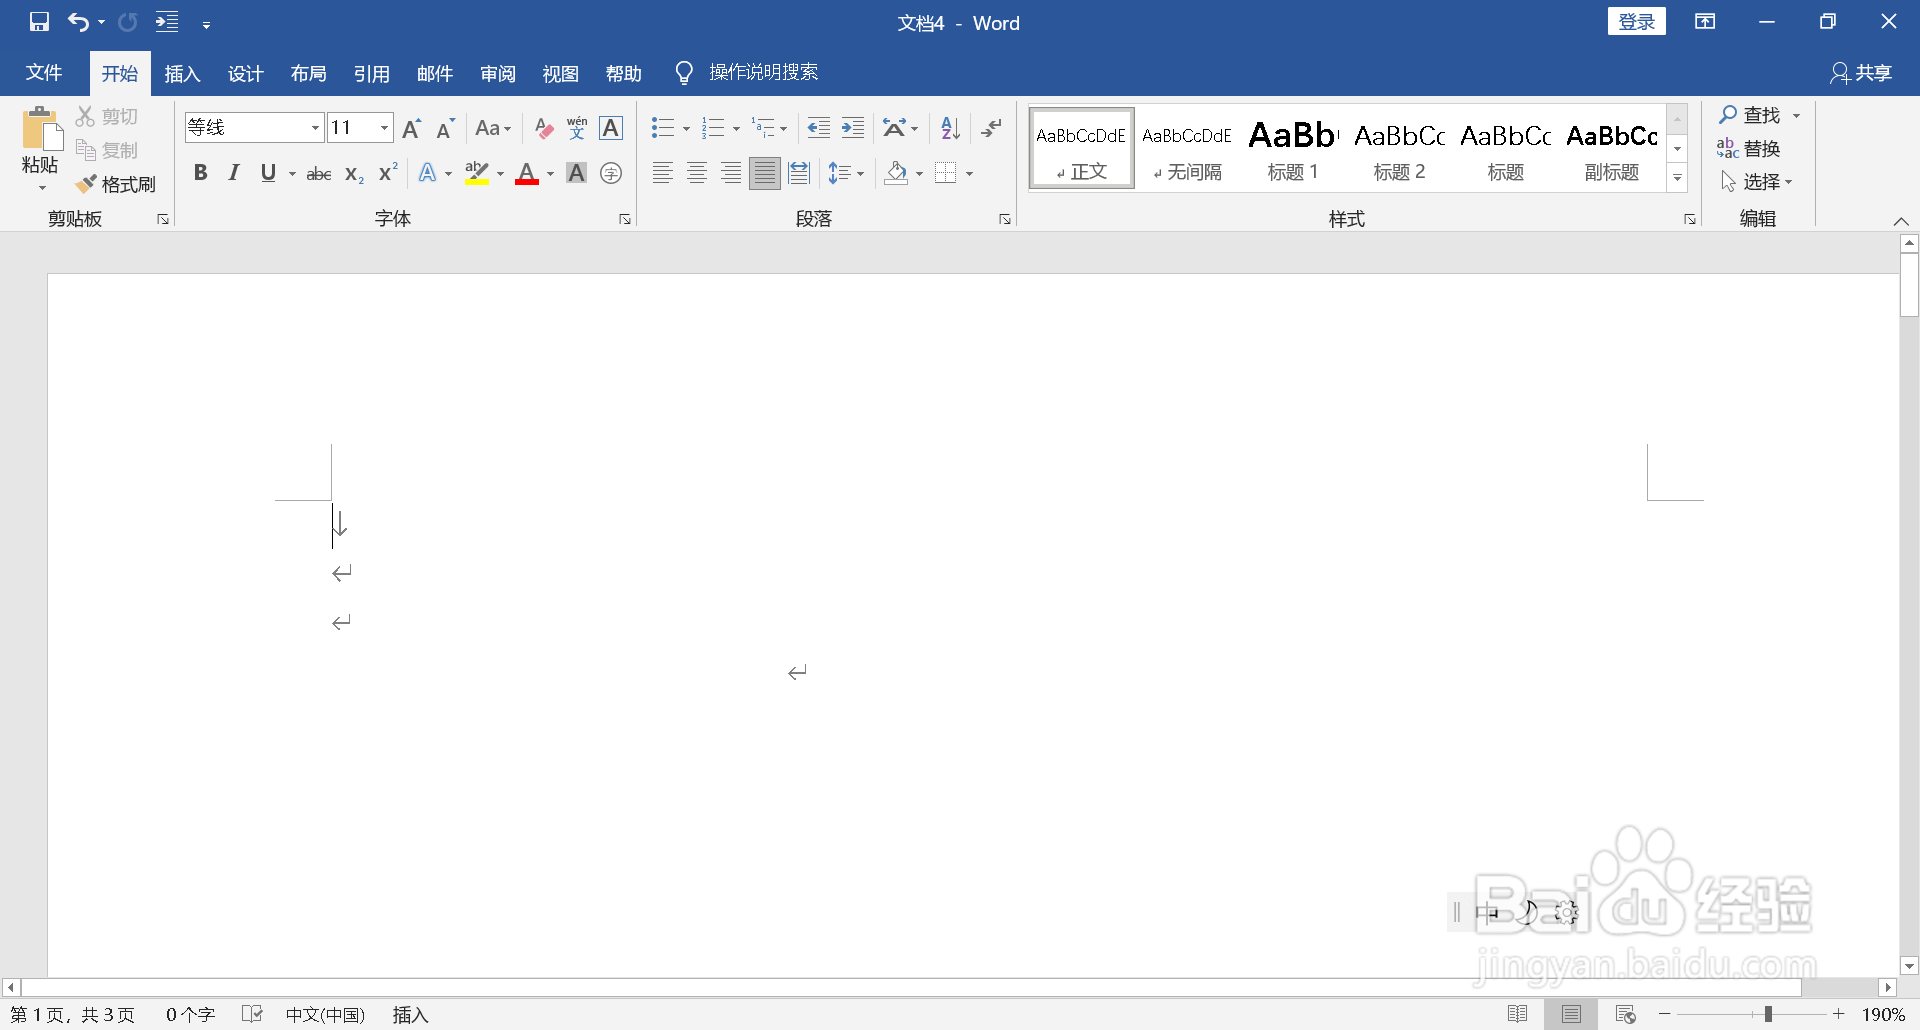Click the Format Painter (格式刷) tool
Image resolution: width=1920 pixels, height=1030 pixels.
116,184
